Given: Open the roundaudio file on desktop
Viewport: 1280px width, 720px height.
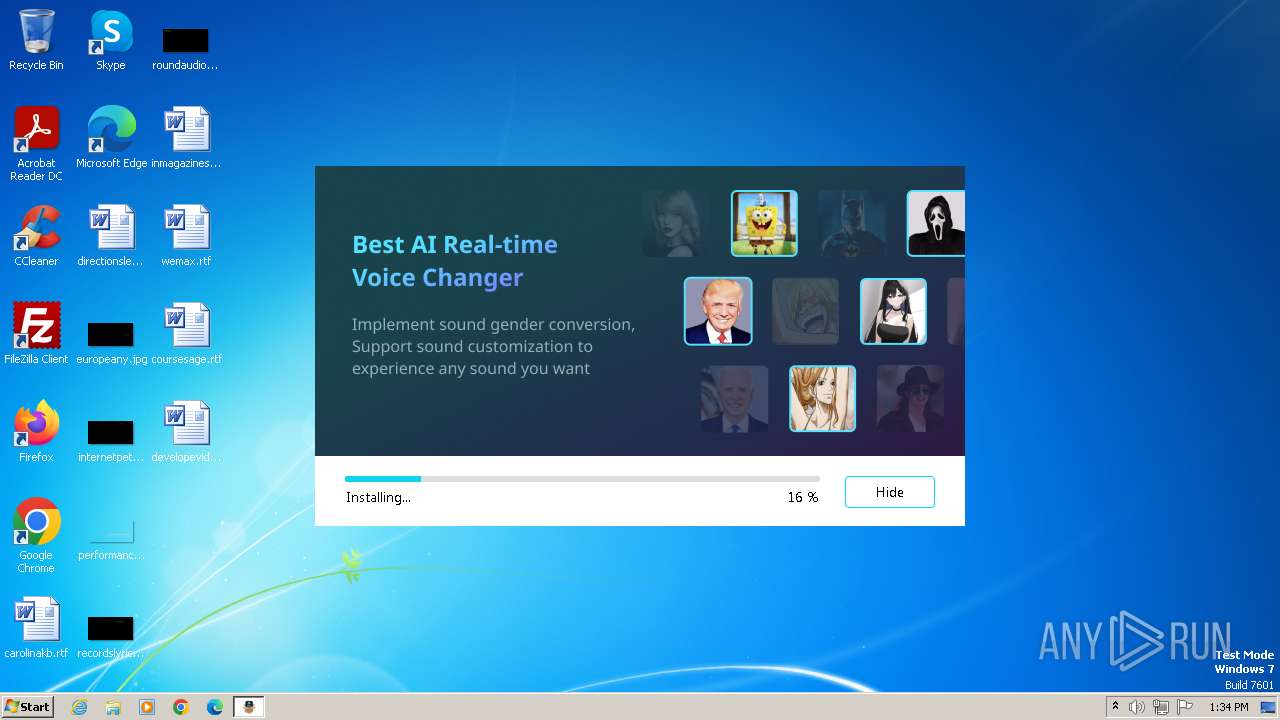Looking at the screenshot, I should pos(185,46).
